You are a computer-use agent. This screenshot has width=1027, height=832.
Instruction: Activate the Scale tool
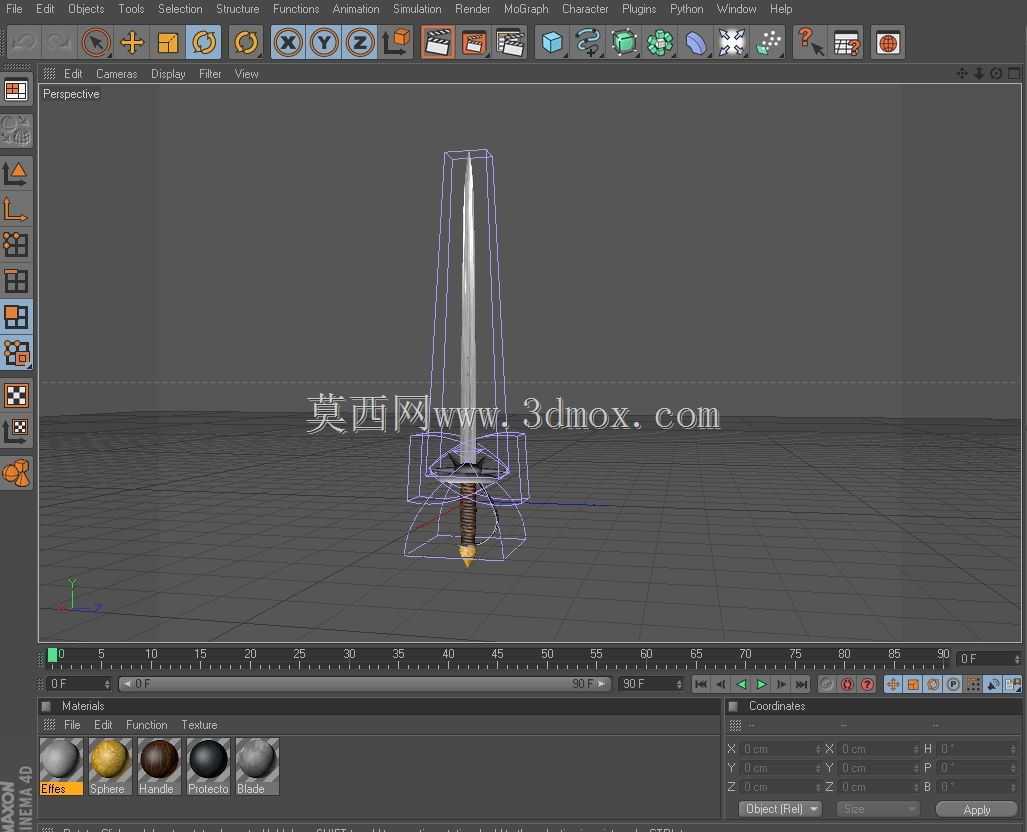[x=168, y=43]
